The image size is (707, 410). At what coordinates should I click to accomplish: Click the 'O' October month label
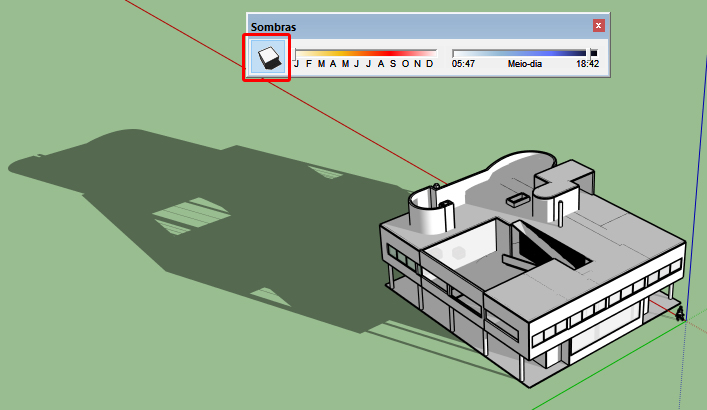tap(405, 64)
